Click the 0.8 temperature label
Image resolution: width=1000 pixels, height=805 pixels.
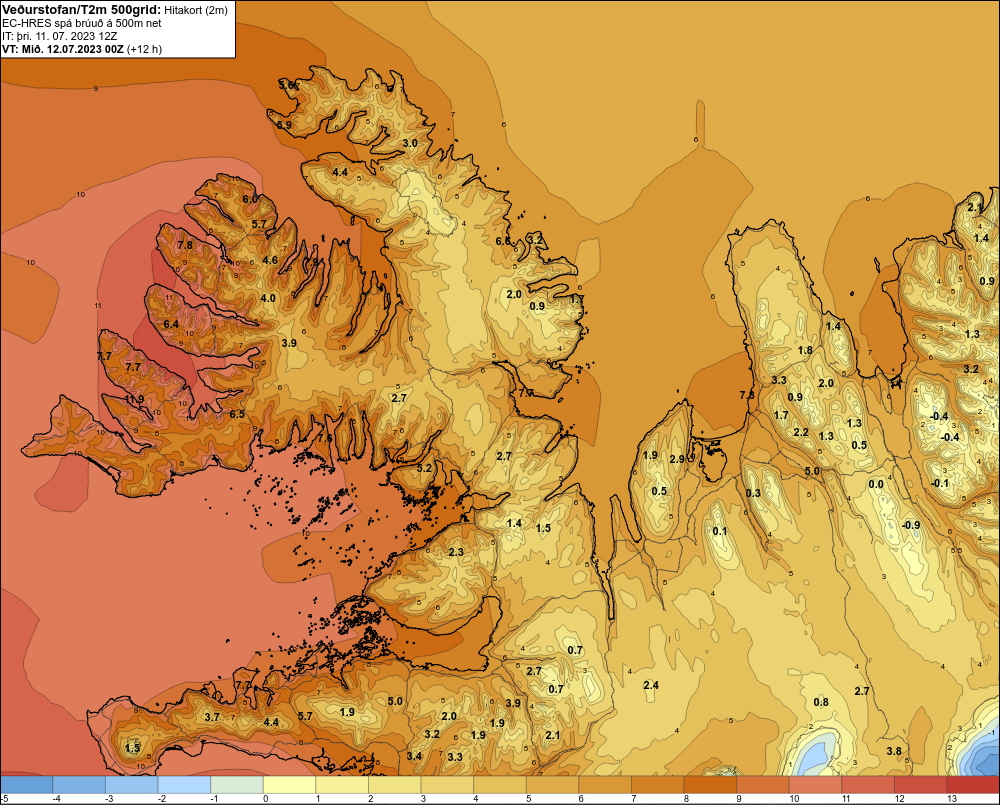click(821, 702)
